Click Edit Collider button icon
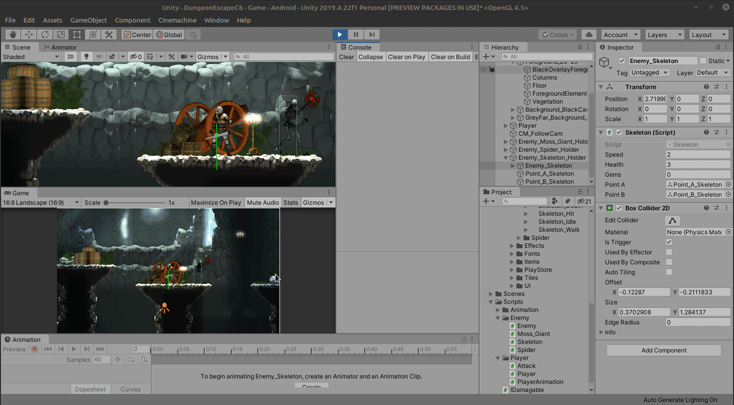 673,221
